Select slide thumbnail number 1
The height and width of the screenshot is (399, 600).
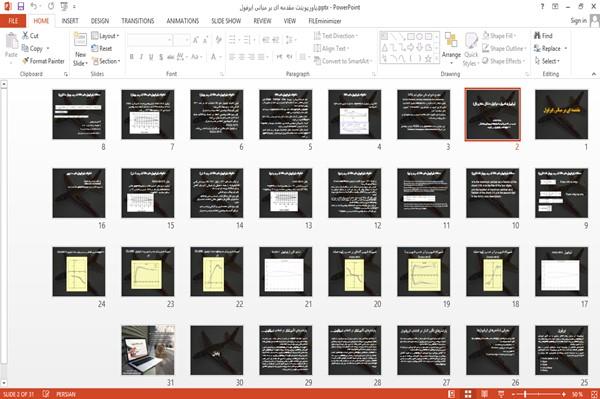coord(561,114)
